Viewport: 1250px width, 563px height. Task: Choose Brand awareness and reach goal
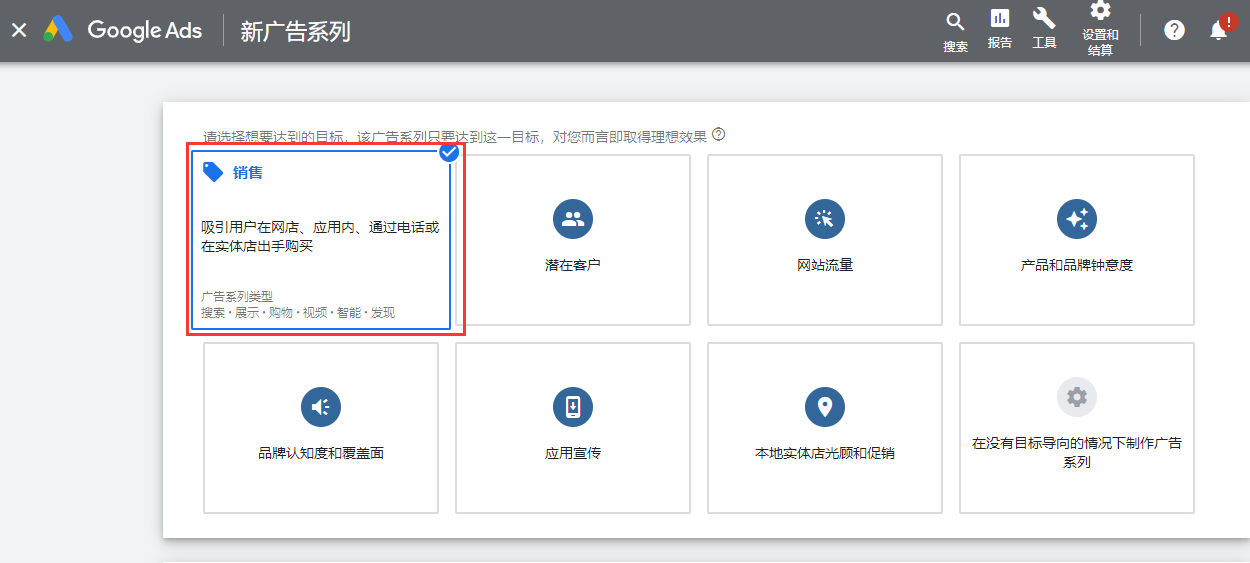[x=321, y=428]
